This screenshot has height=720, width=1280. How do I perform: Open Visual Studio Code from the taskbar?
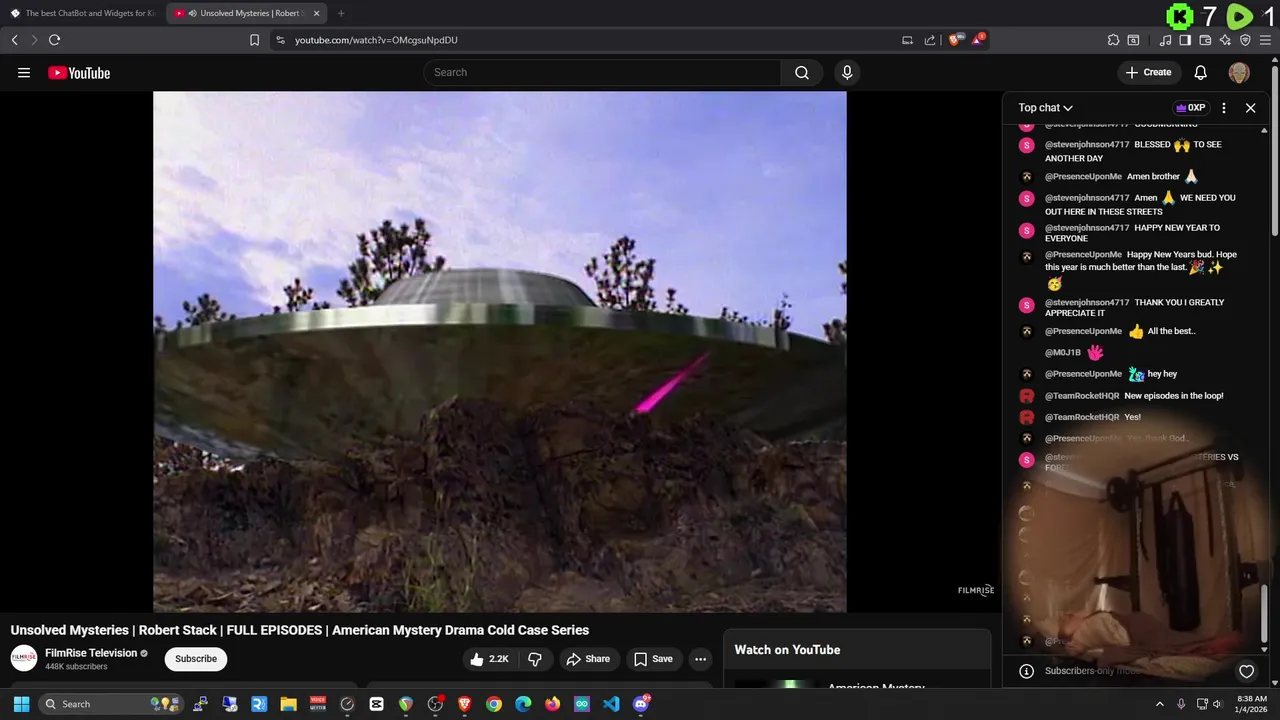point(611,704)
